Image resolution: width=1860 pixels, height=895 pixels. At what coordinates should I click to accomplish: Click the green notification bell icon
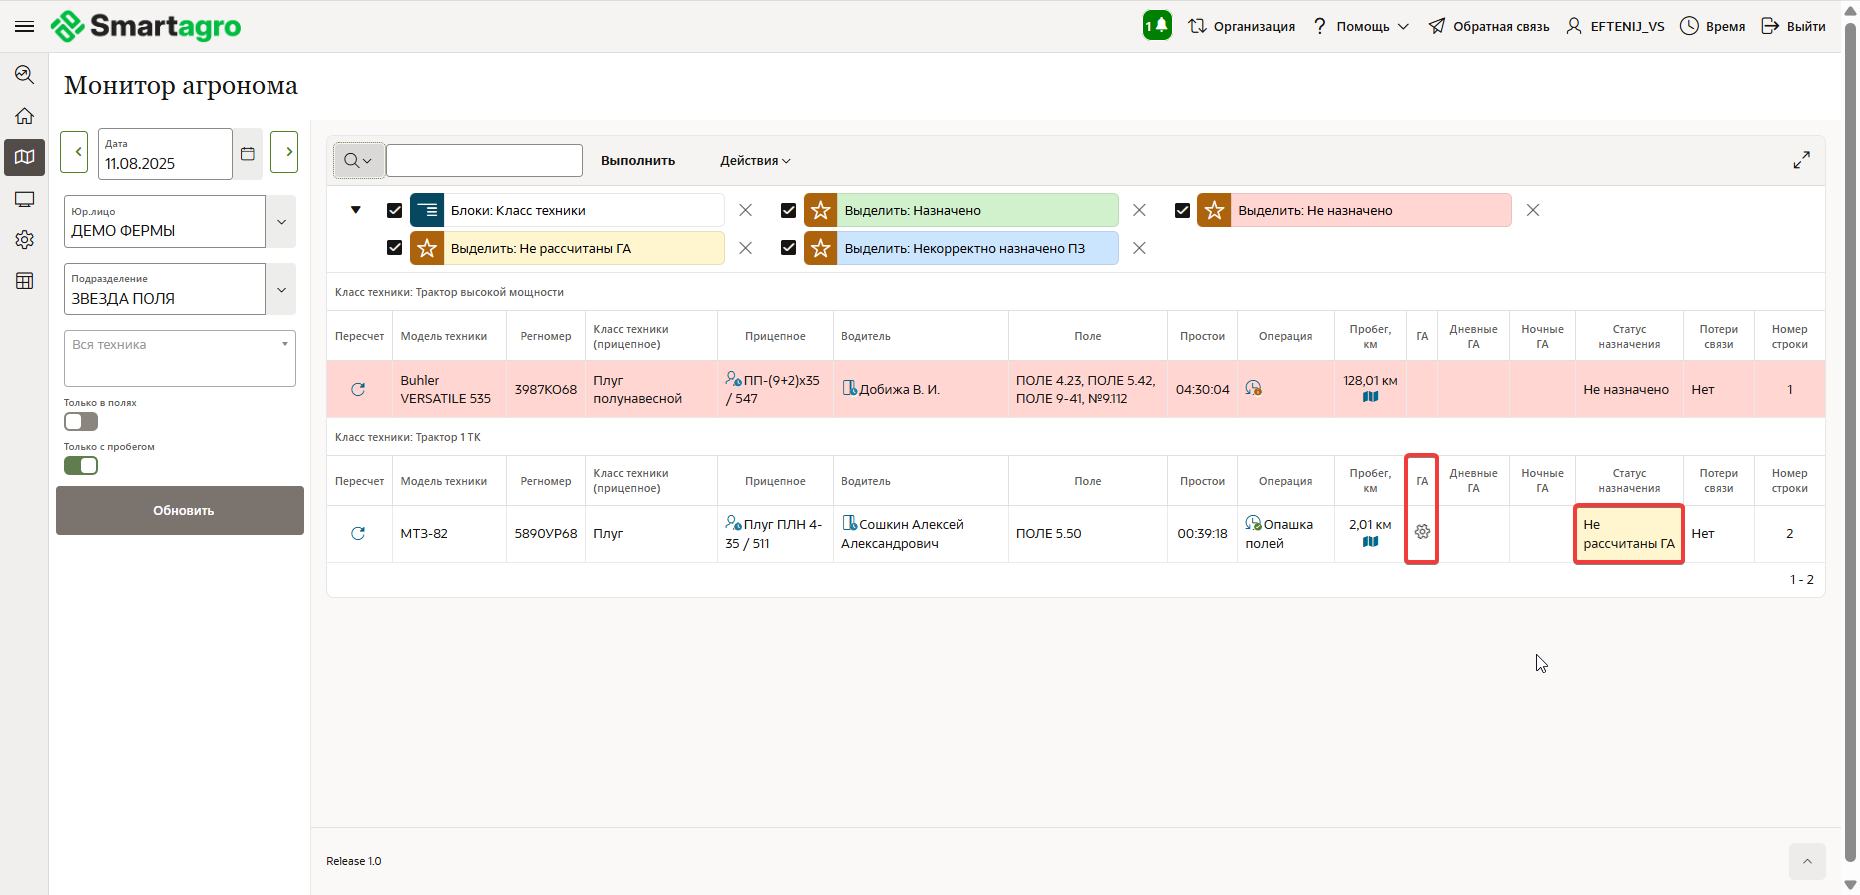click(x=1157, y=26)
